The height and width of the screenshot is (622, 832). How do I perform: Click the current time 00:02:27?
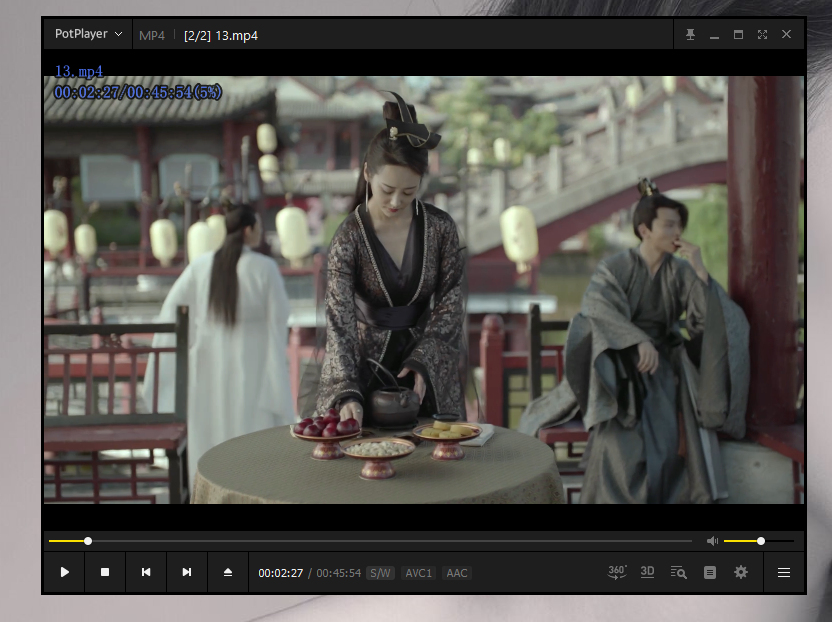281,573
